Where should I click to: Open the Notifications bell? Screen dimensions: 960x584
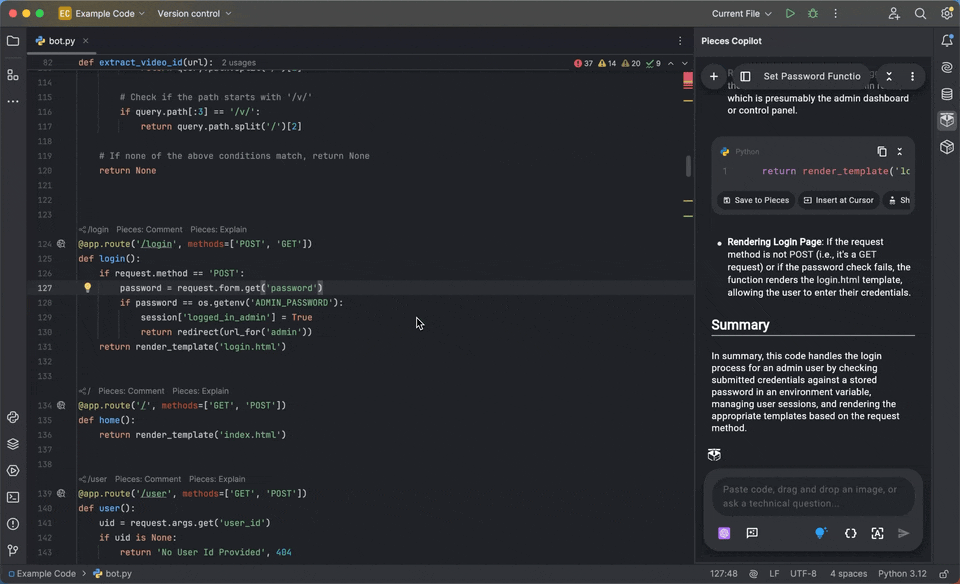(947, 41)
